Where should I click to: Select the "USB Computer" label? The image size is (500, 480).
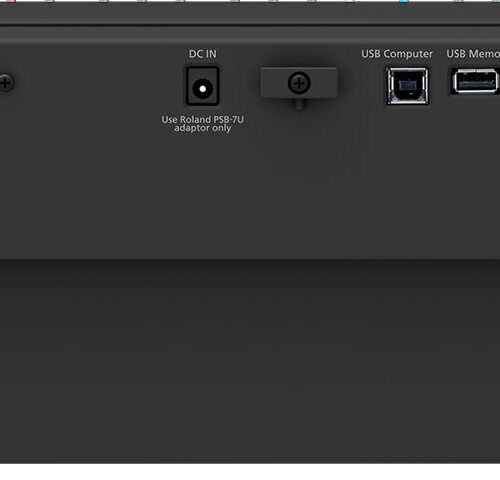tap(397, 54)
